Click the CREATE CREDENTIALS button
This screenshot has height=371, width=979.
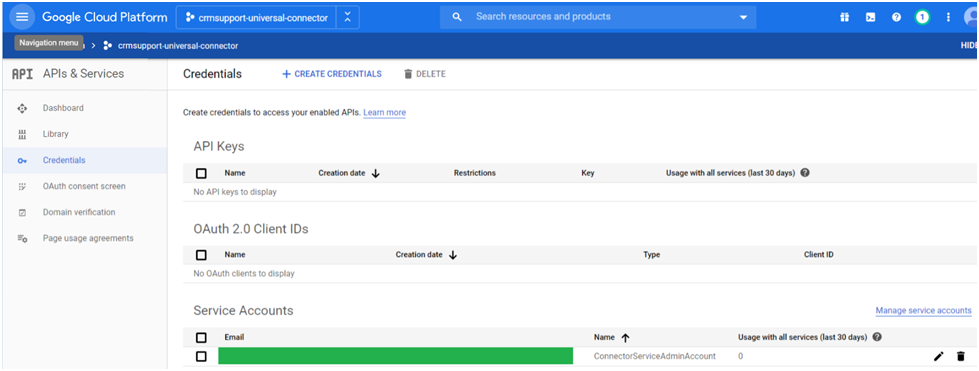coord(332,74)
